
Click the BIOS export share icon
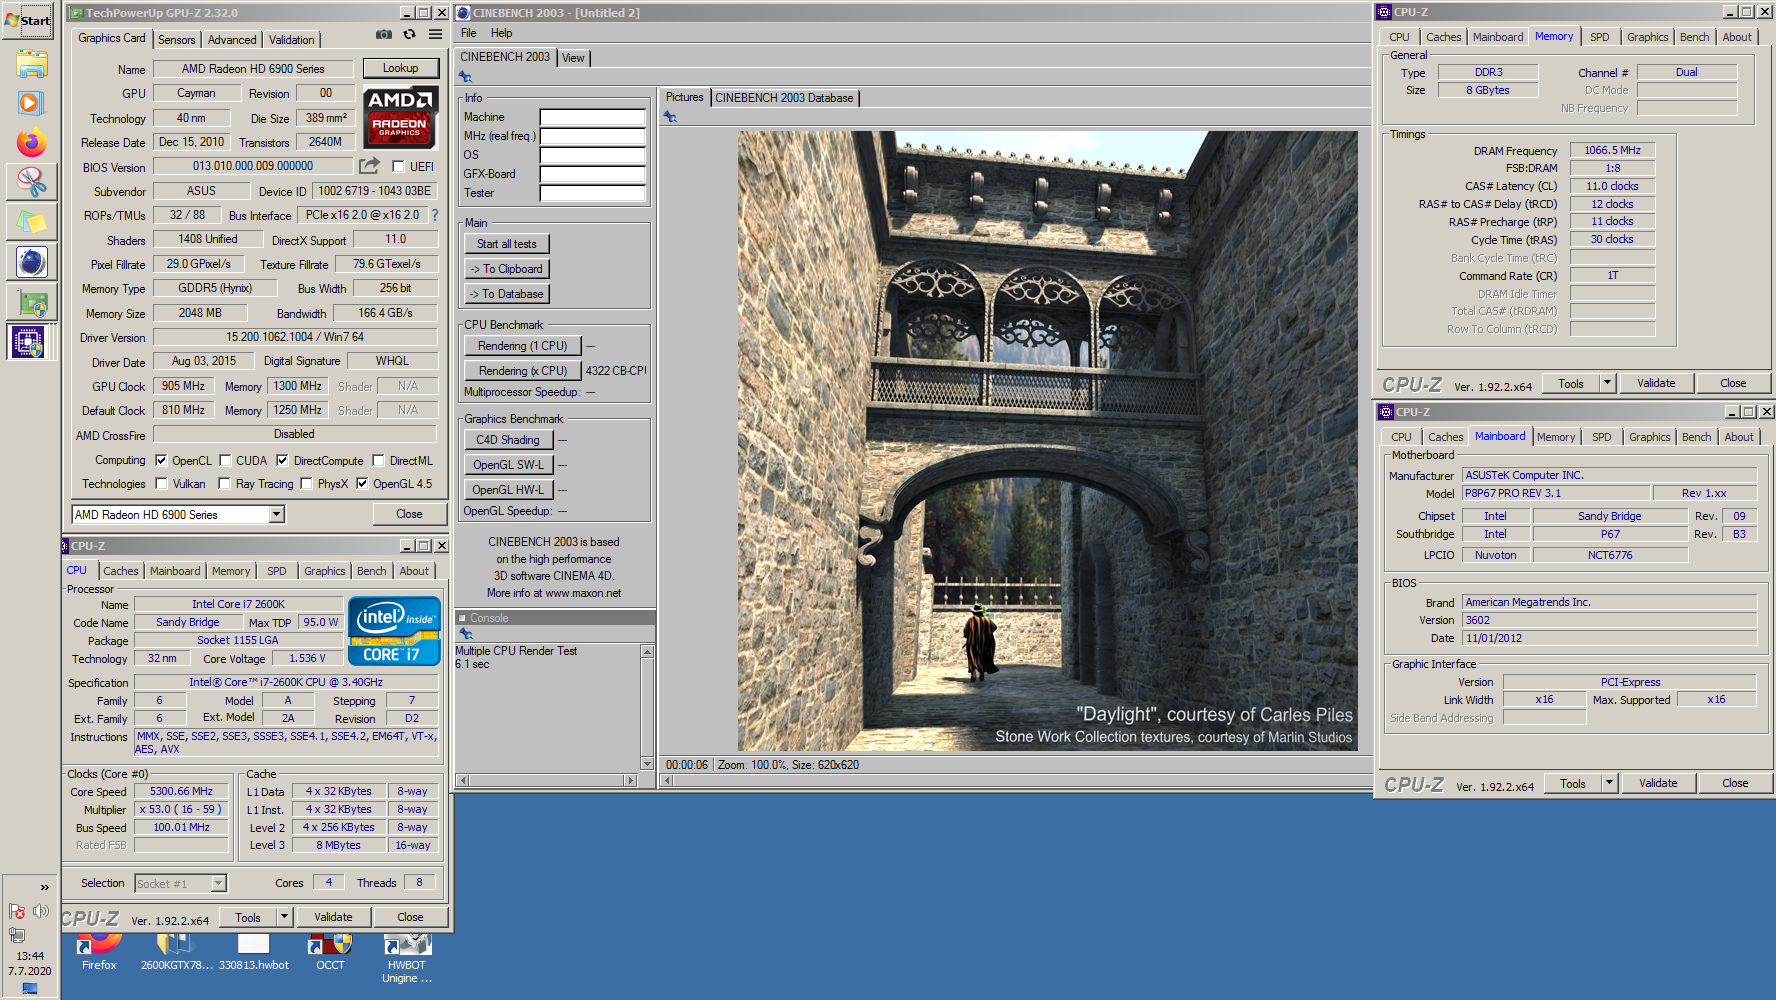click(370, 166)
